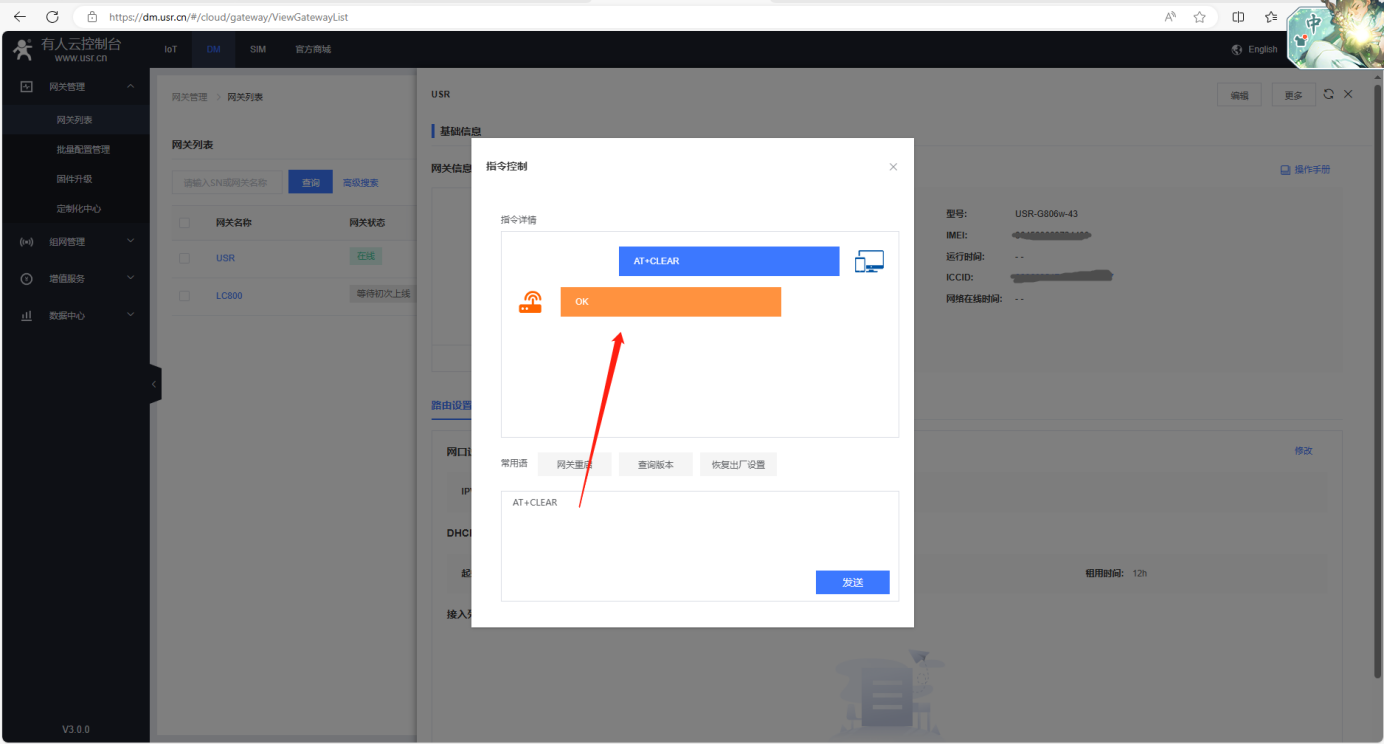This screenshot has height=744, width=1384.
Task: Click the orange router icon in dialog
Action: [x=530, y=302]
